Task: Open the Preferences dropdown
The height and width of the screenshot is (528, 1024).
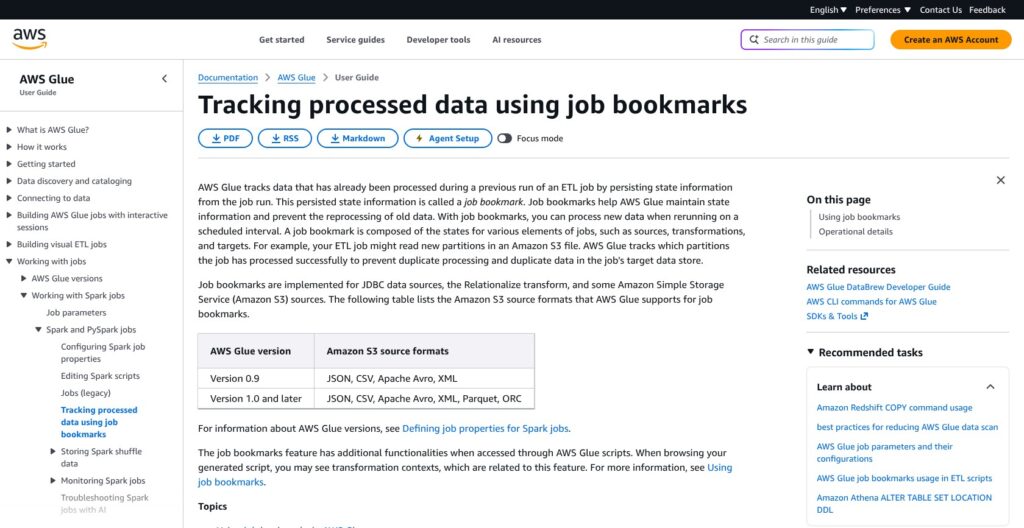Action: pos(883,10)
